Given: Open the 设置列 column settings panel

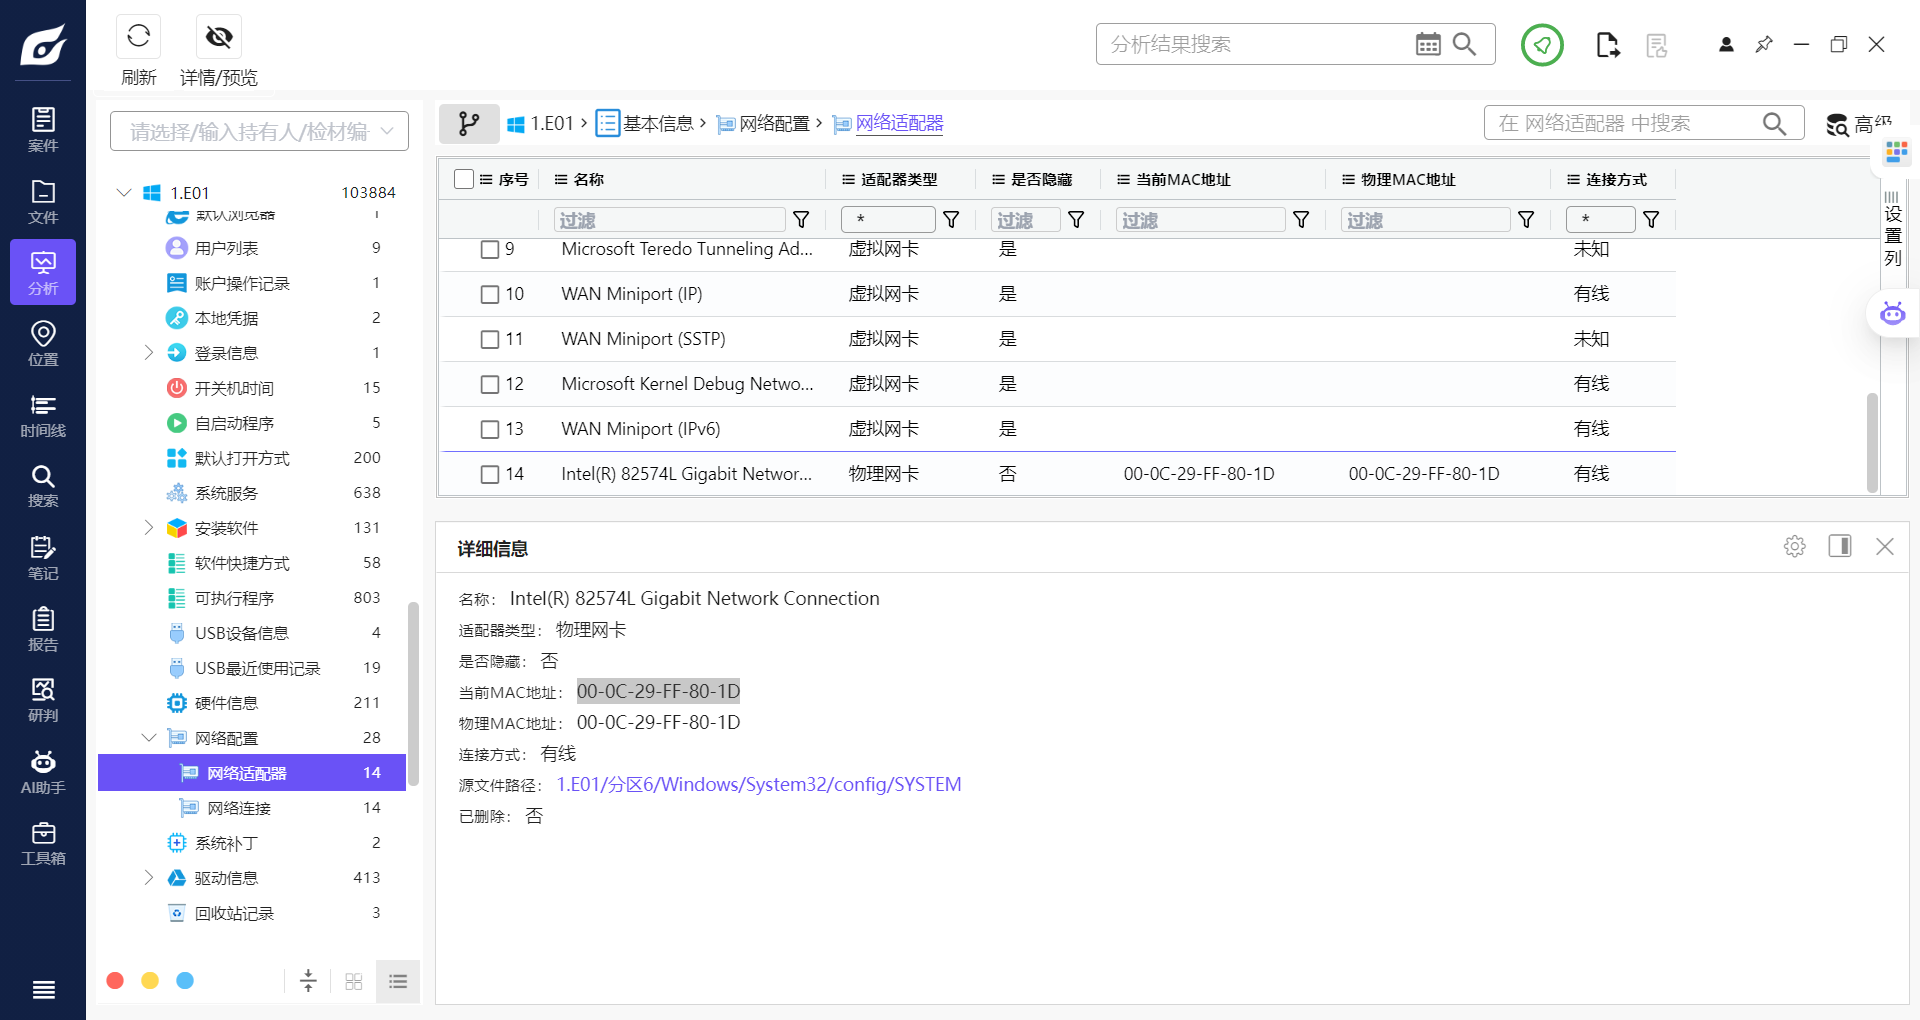Looking at the screenshot, I should (1892, 229).
